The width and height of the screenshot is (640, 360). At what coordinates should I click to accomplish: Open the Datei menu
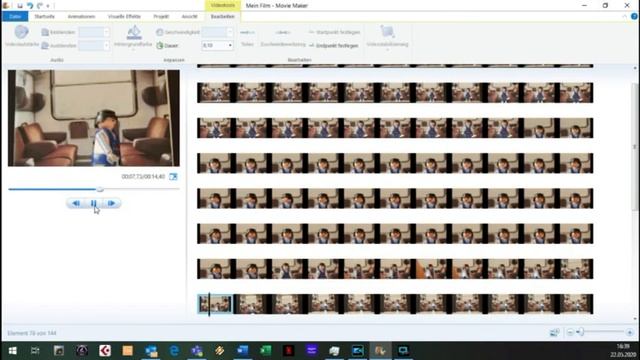[x=15, y=16]
